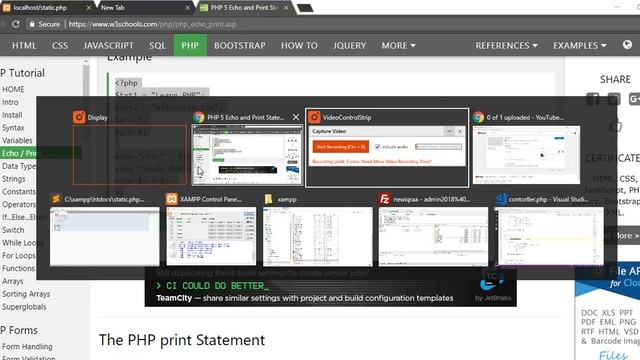
Task: Open Strings in the sidebar
Action: [13, 179]
